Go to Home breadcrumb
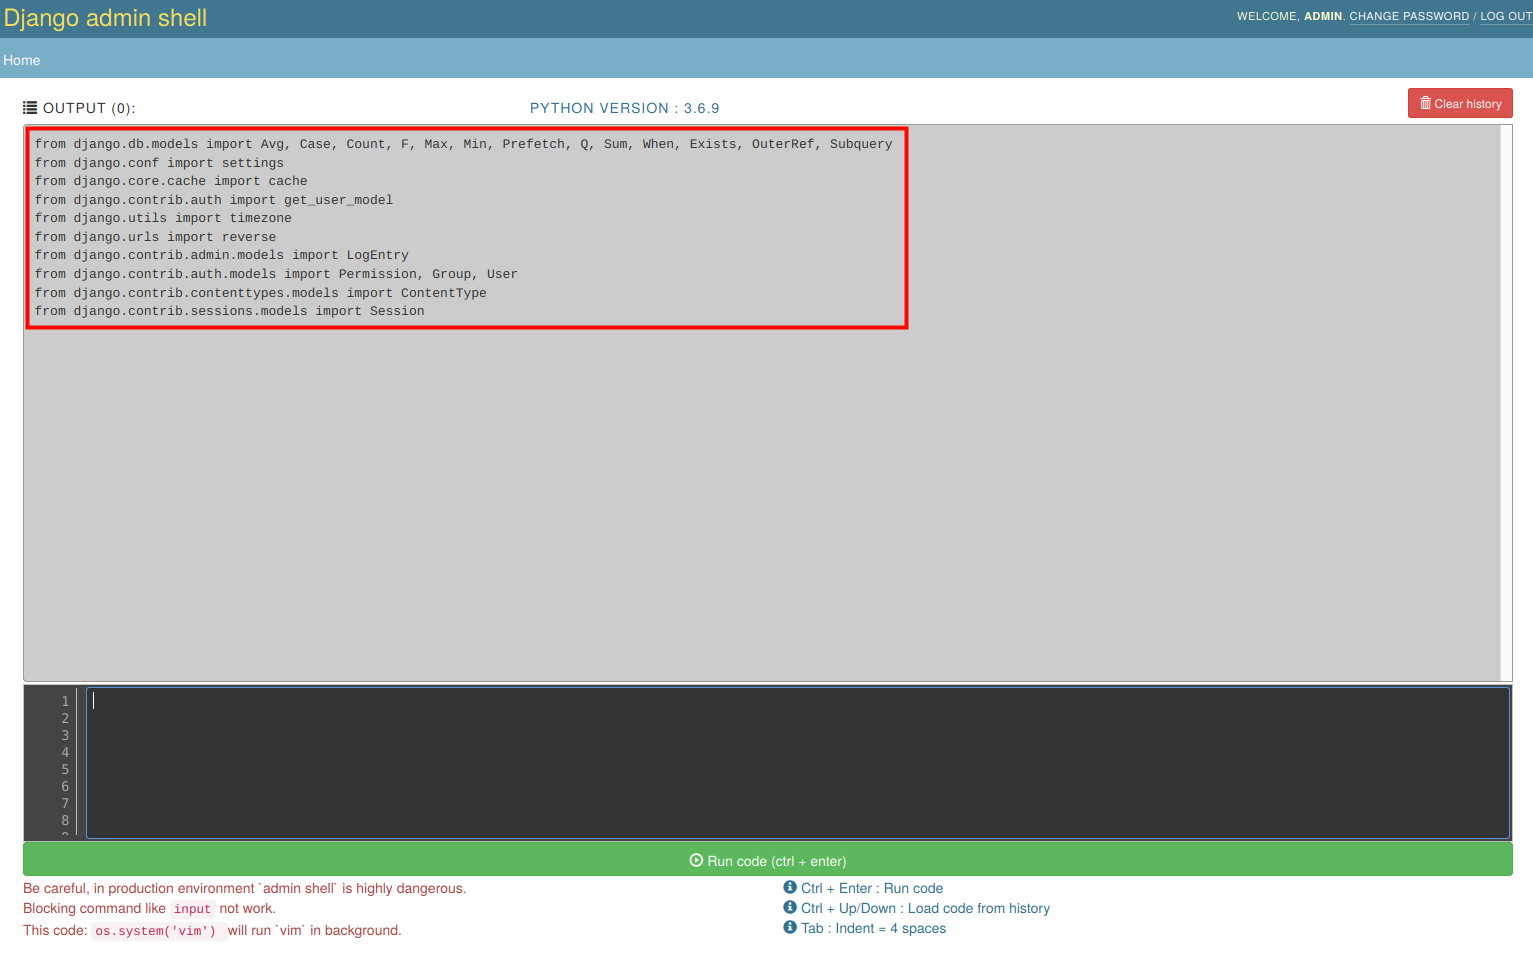 pos(22,60)
